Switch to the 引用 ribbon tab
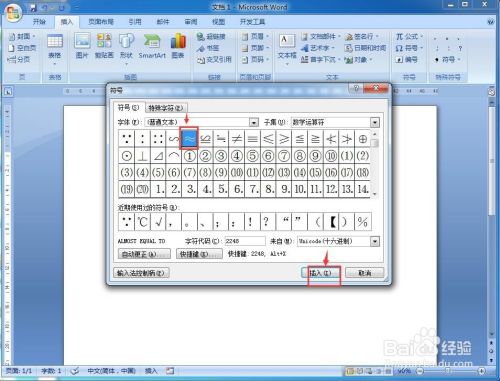Screen dimensions: 500x381 135,22
